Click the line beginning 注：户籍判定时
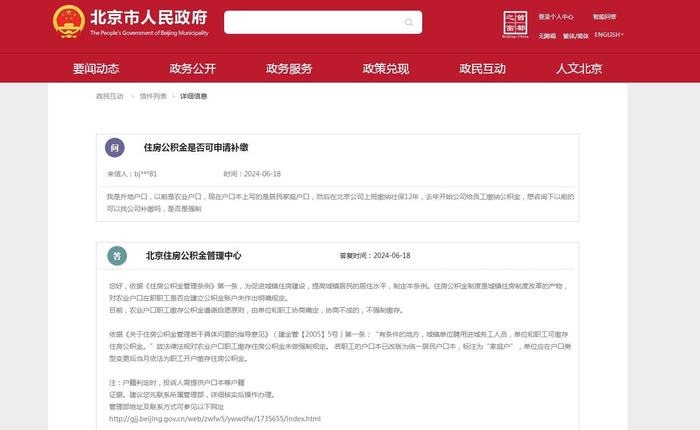 pyautogui.click(x=177, y=383)
